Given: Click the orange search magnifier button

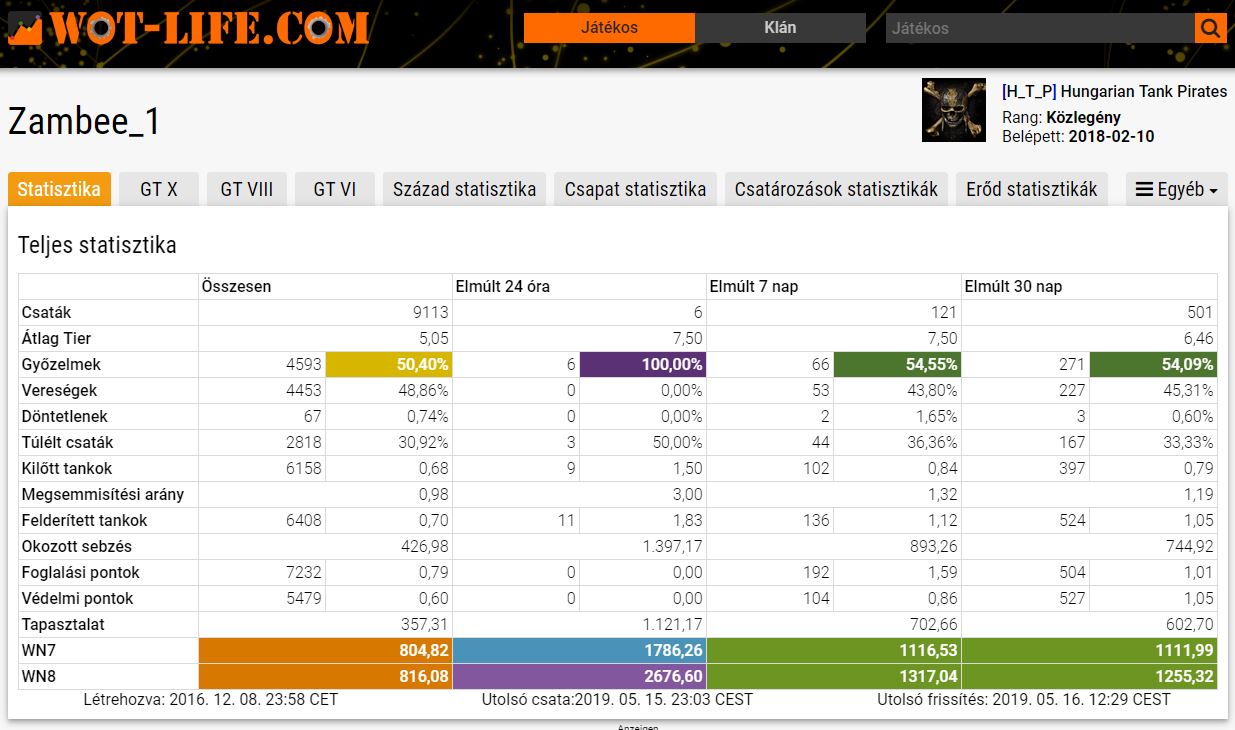Looking at the screenshot, I should point(1210,28).
